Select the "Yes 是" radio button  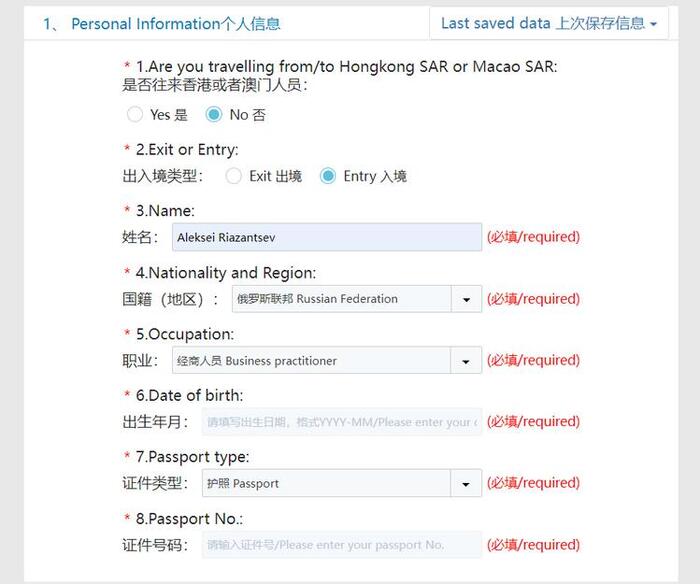135,114
